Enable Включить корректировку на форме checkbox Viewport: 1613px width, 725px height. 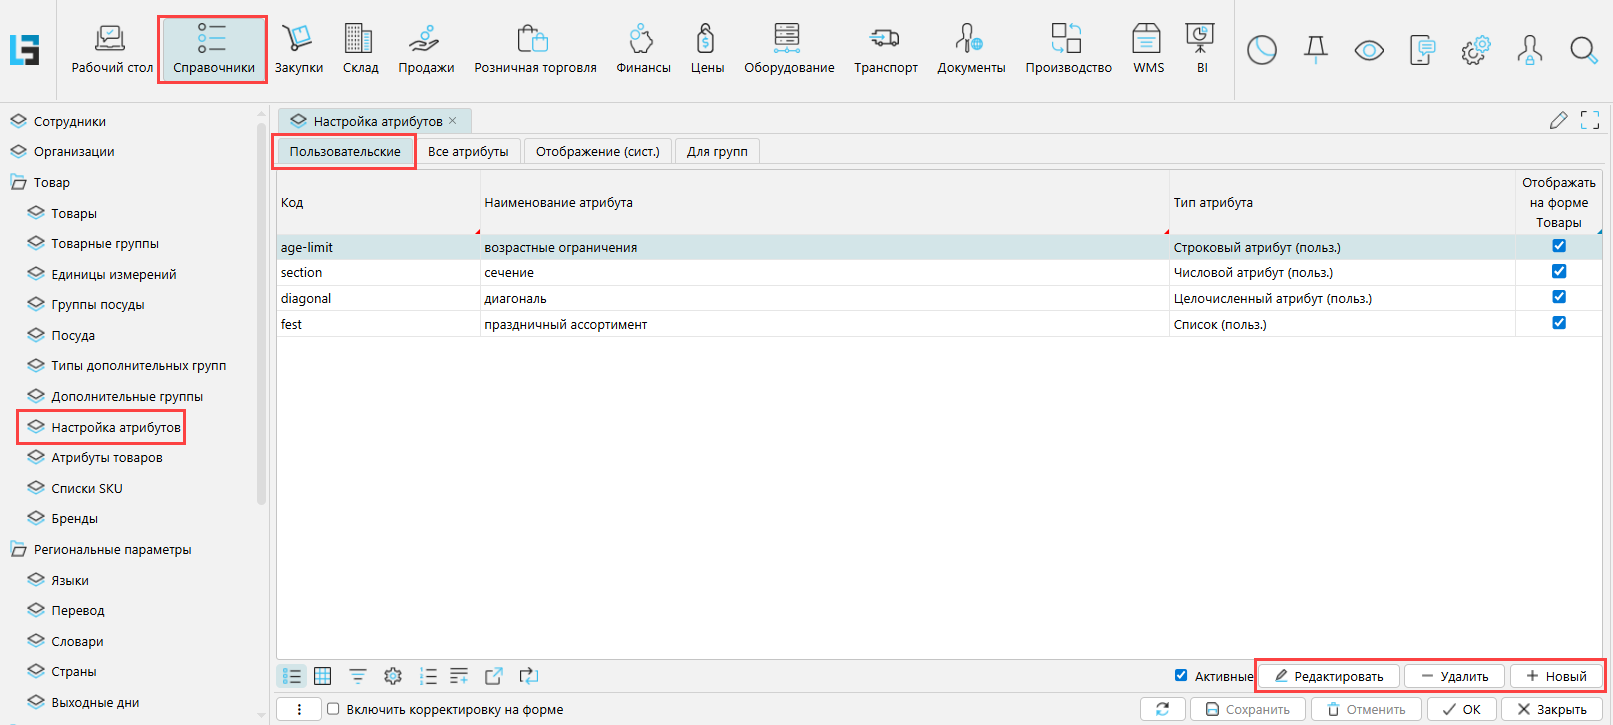[x=334, y=709]
